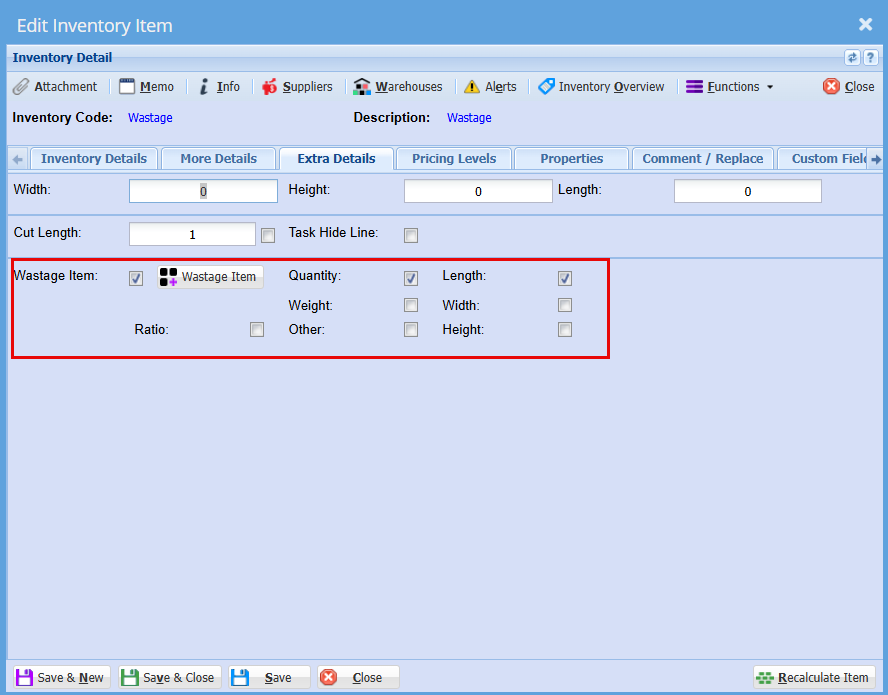Click the Recalculate Item button
The width and height of the screenshot is (888, 695).
pyautogui.click(x=814, y=678)
